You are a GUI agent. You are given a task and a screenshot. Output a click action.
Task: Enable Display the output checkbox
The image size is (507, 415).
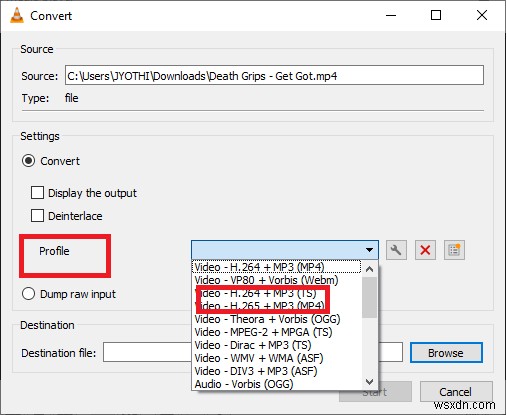click(x=37, y=193)
